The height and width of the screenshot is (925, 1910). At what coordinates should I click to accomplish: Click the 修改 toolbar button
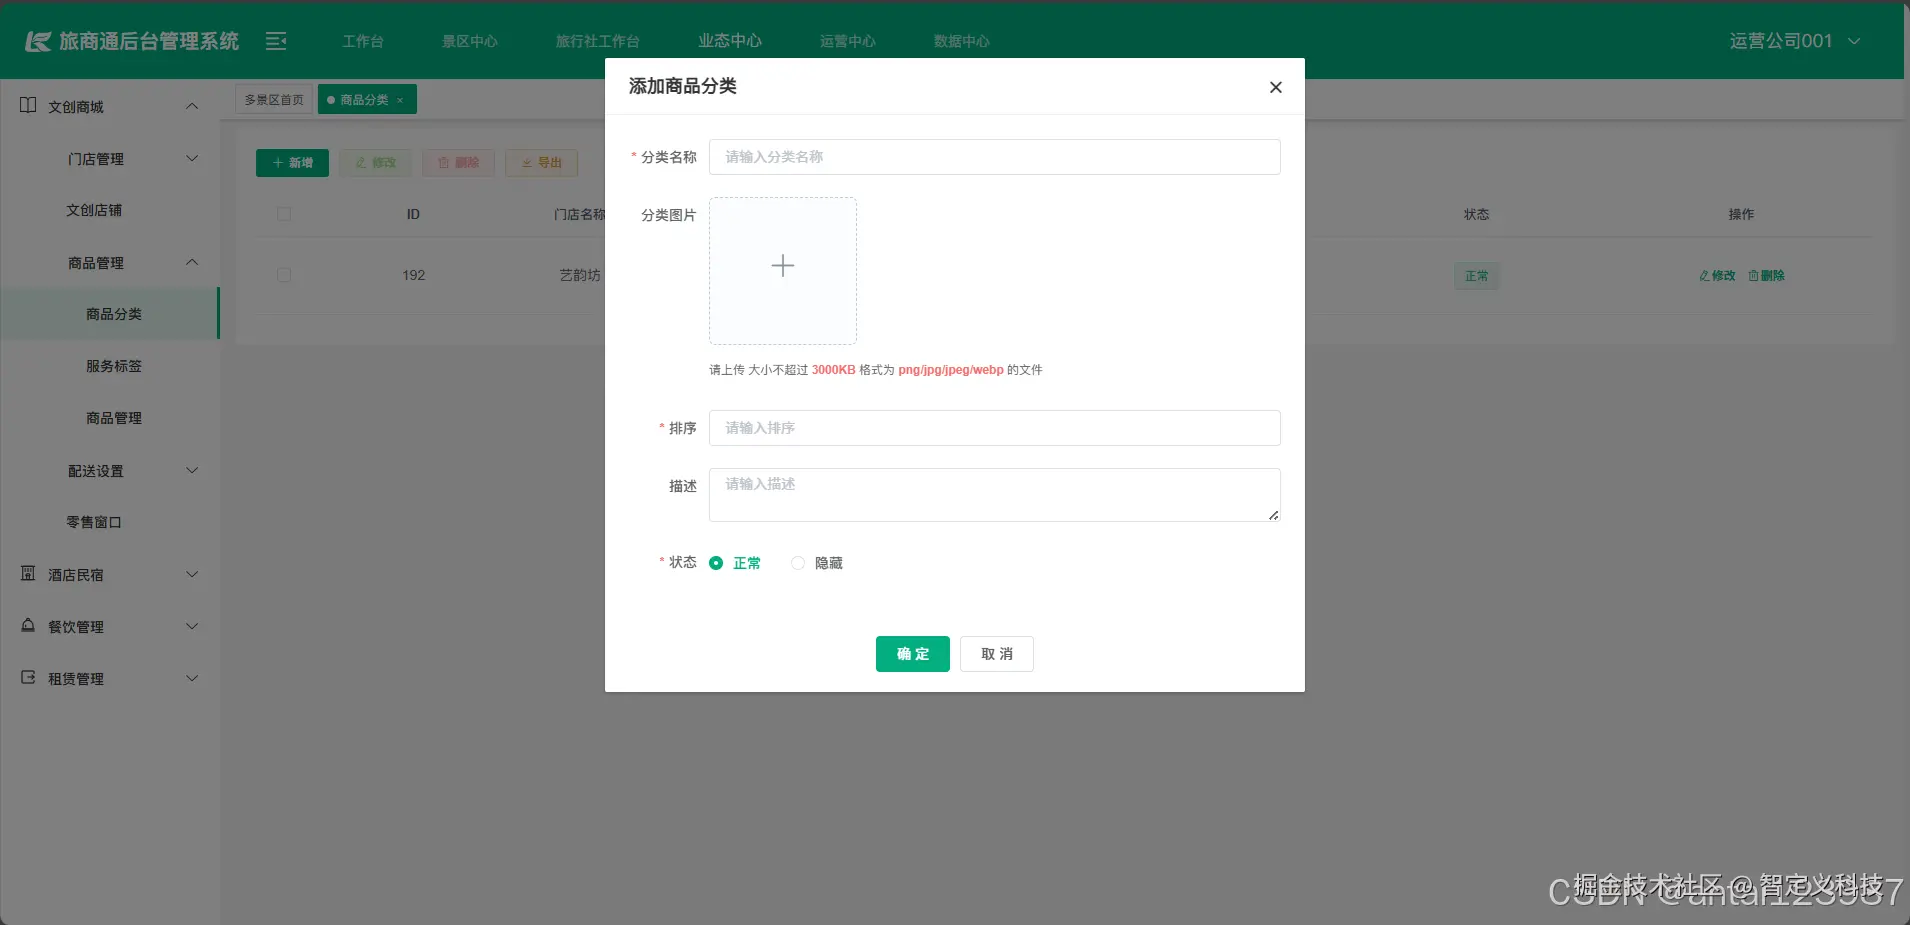375,162
